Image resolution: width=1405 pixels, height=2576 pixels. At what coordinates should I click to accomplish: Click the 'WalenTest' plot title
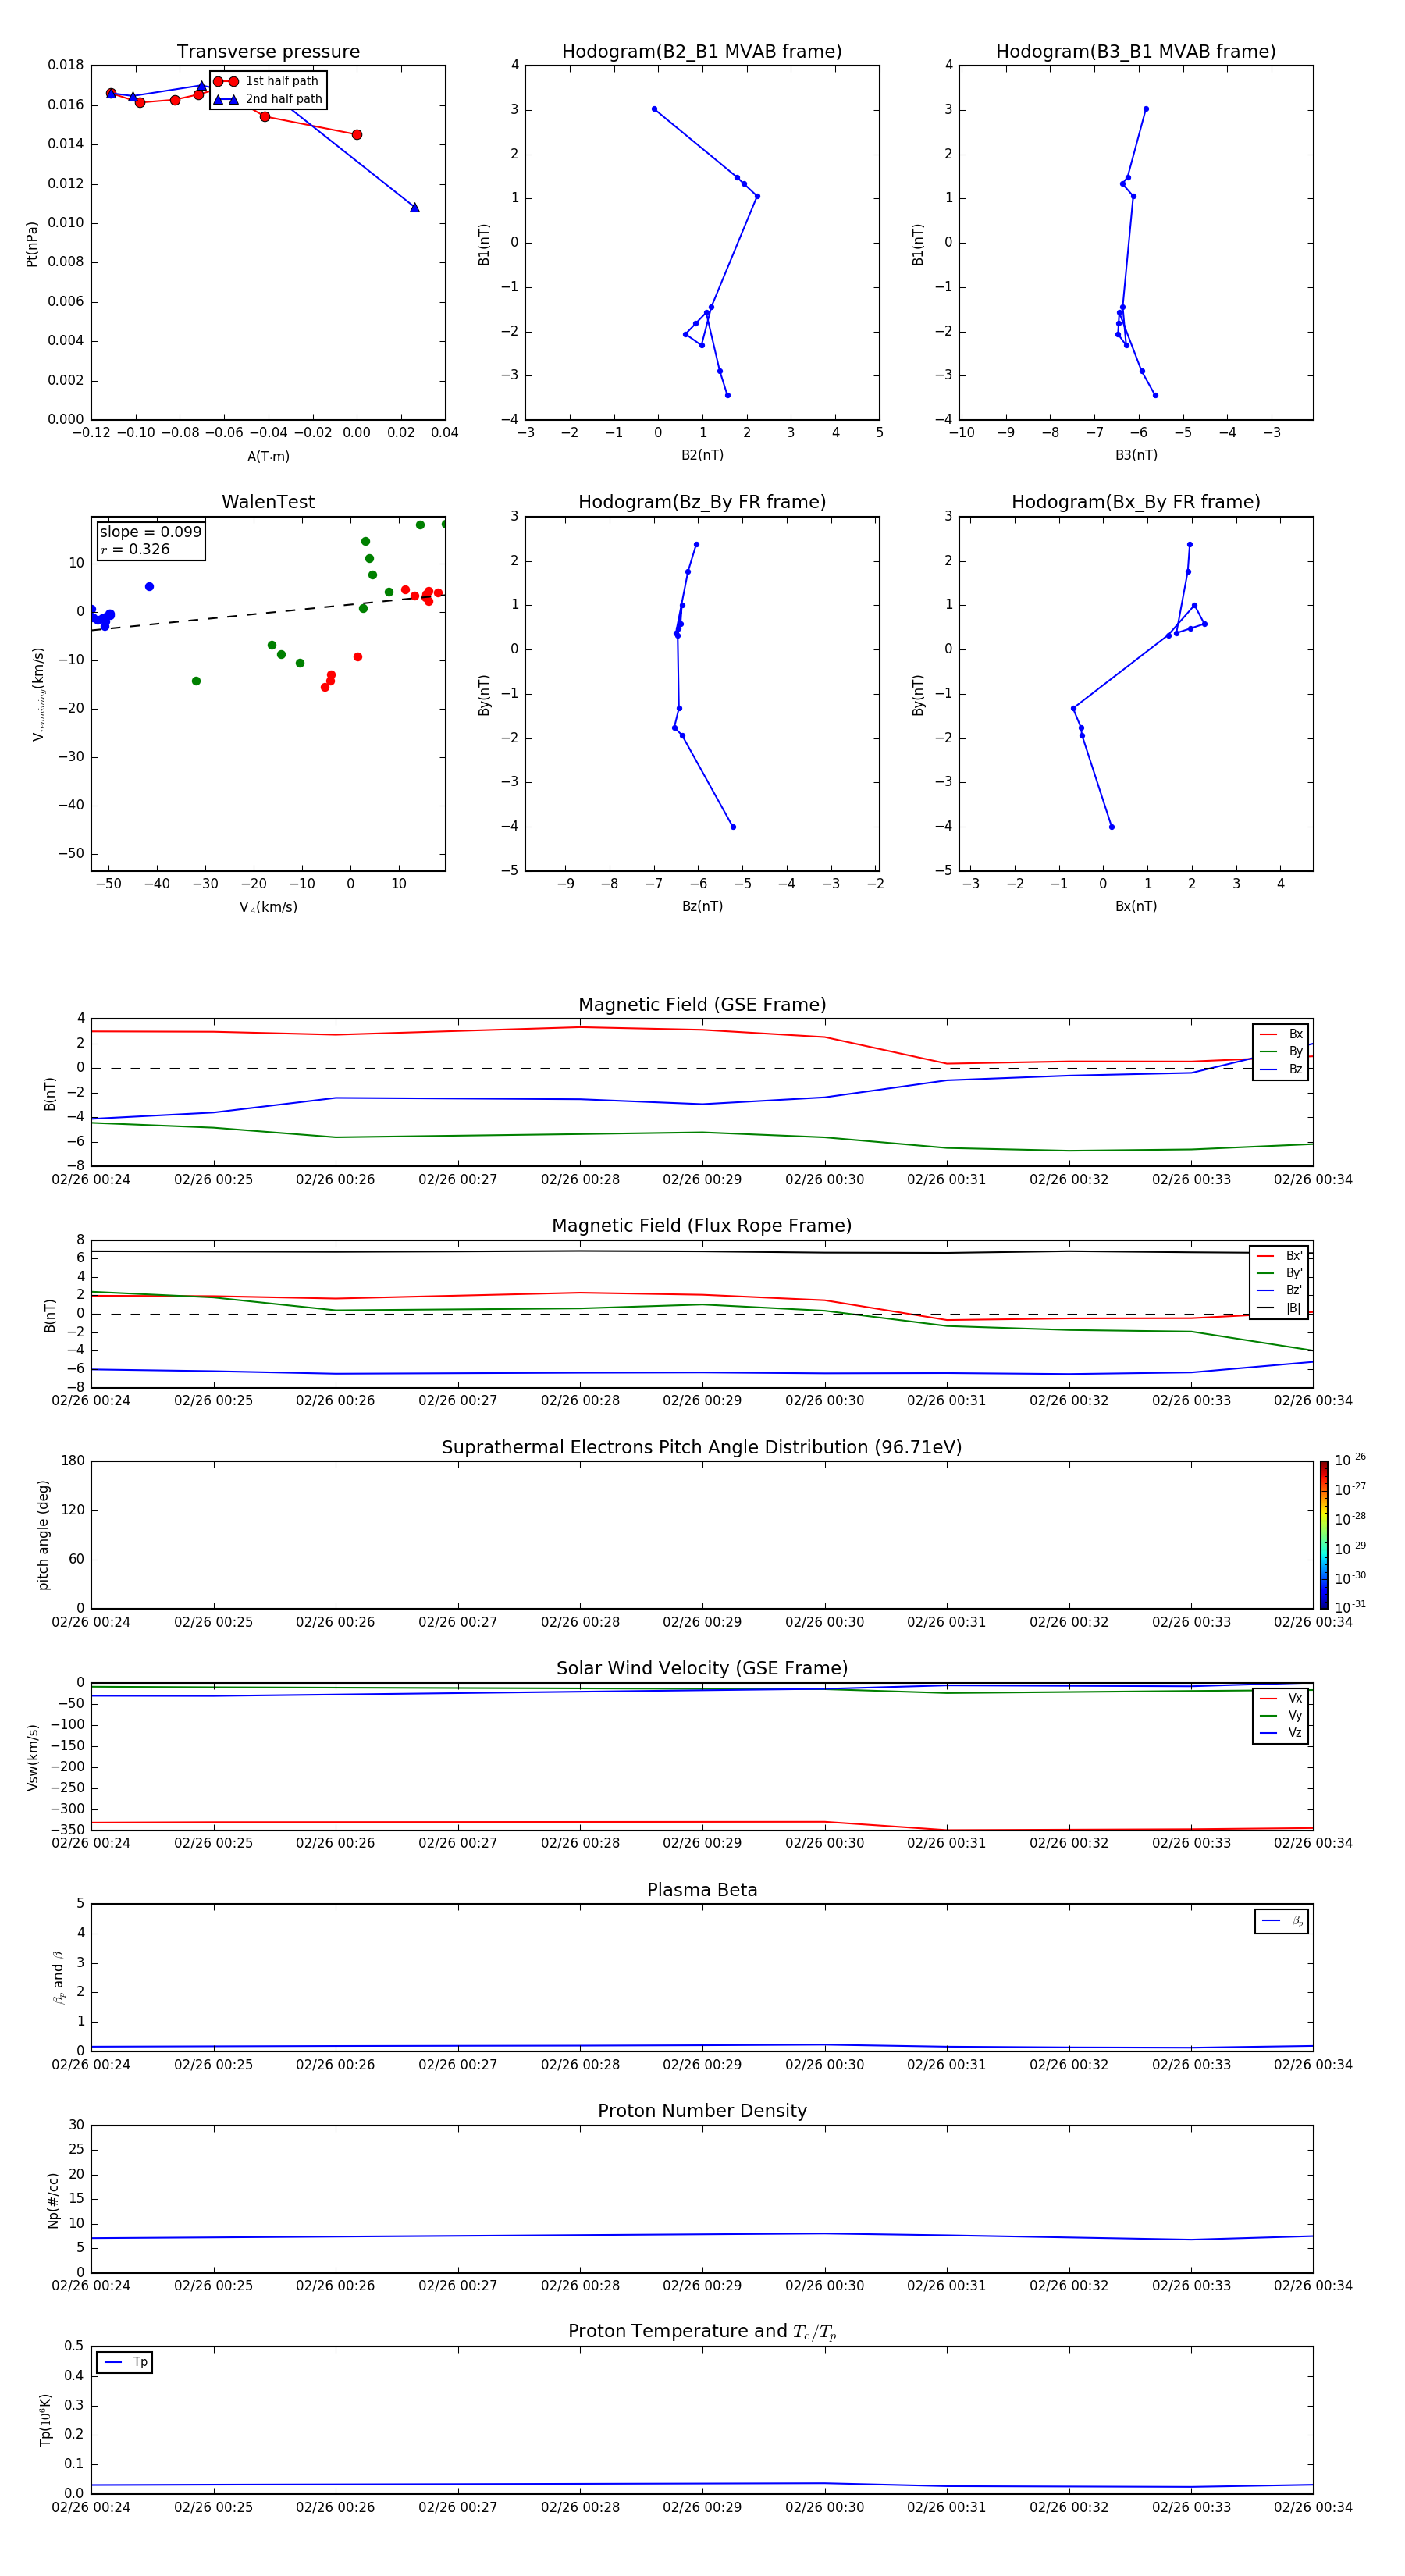pos(268,502)
